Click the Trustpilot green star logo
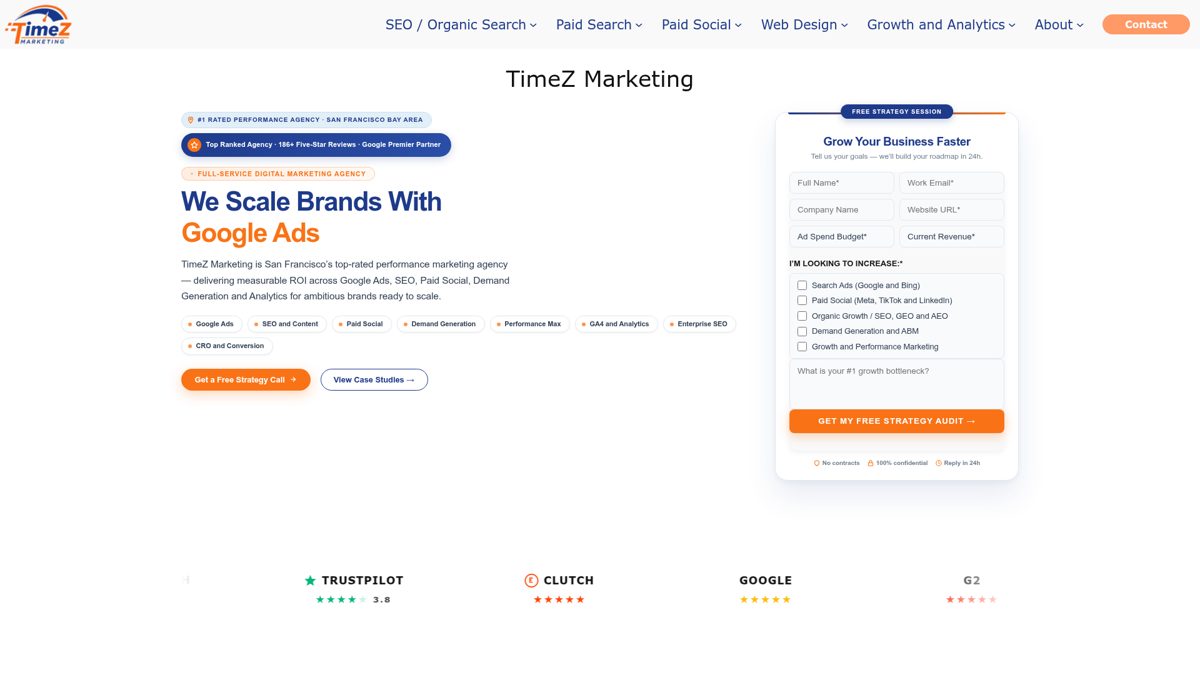This screenshot has height=675, width=1200. [310, 580]
